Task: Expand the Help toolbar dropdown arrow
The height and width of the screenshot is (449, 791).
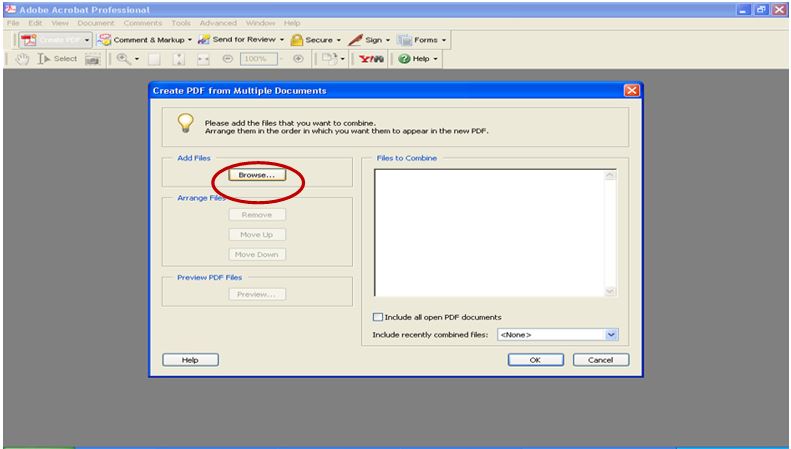Action: point(435,59)
